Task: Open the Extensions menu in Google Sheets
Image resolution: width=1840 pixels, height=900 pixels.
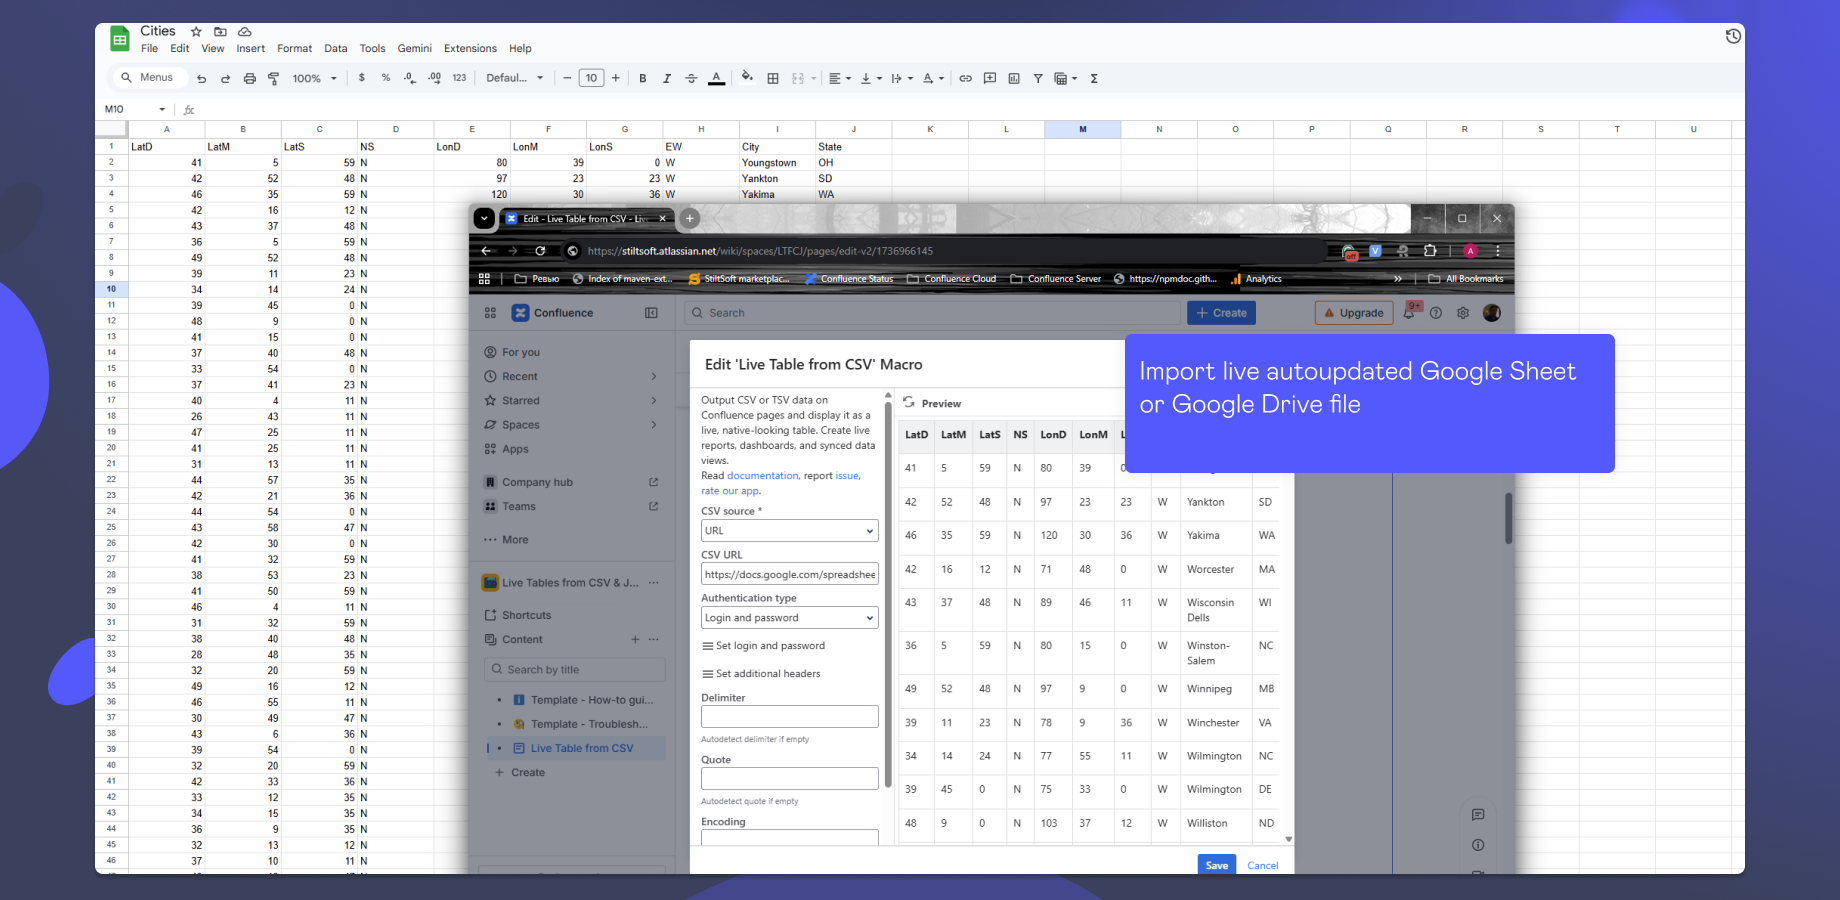Action: [x=470, y=48]
